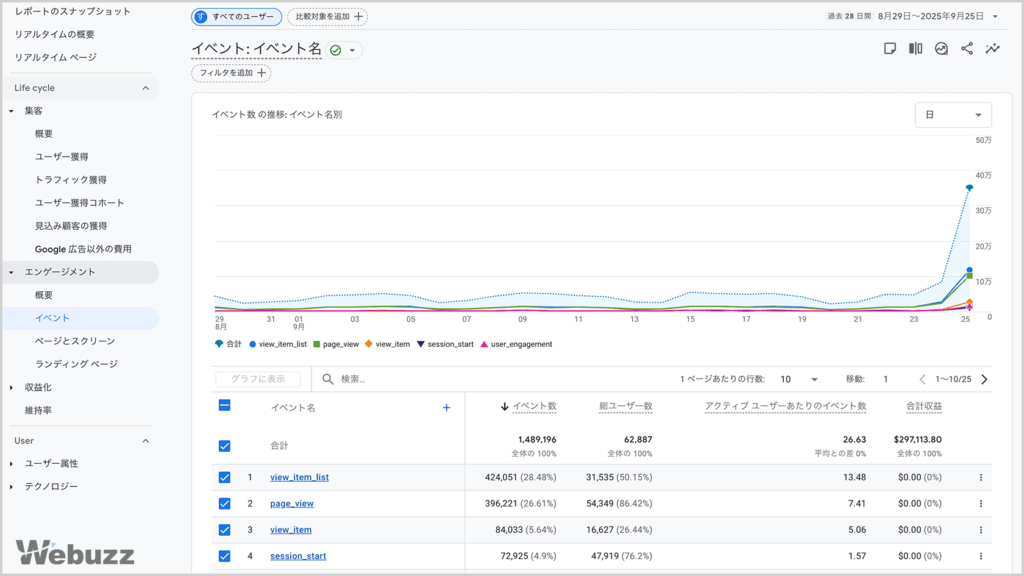Share this report via share icon

coord(967,48)
